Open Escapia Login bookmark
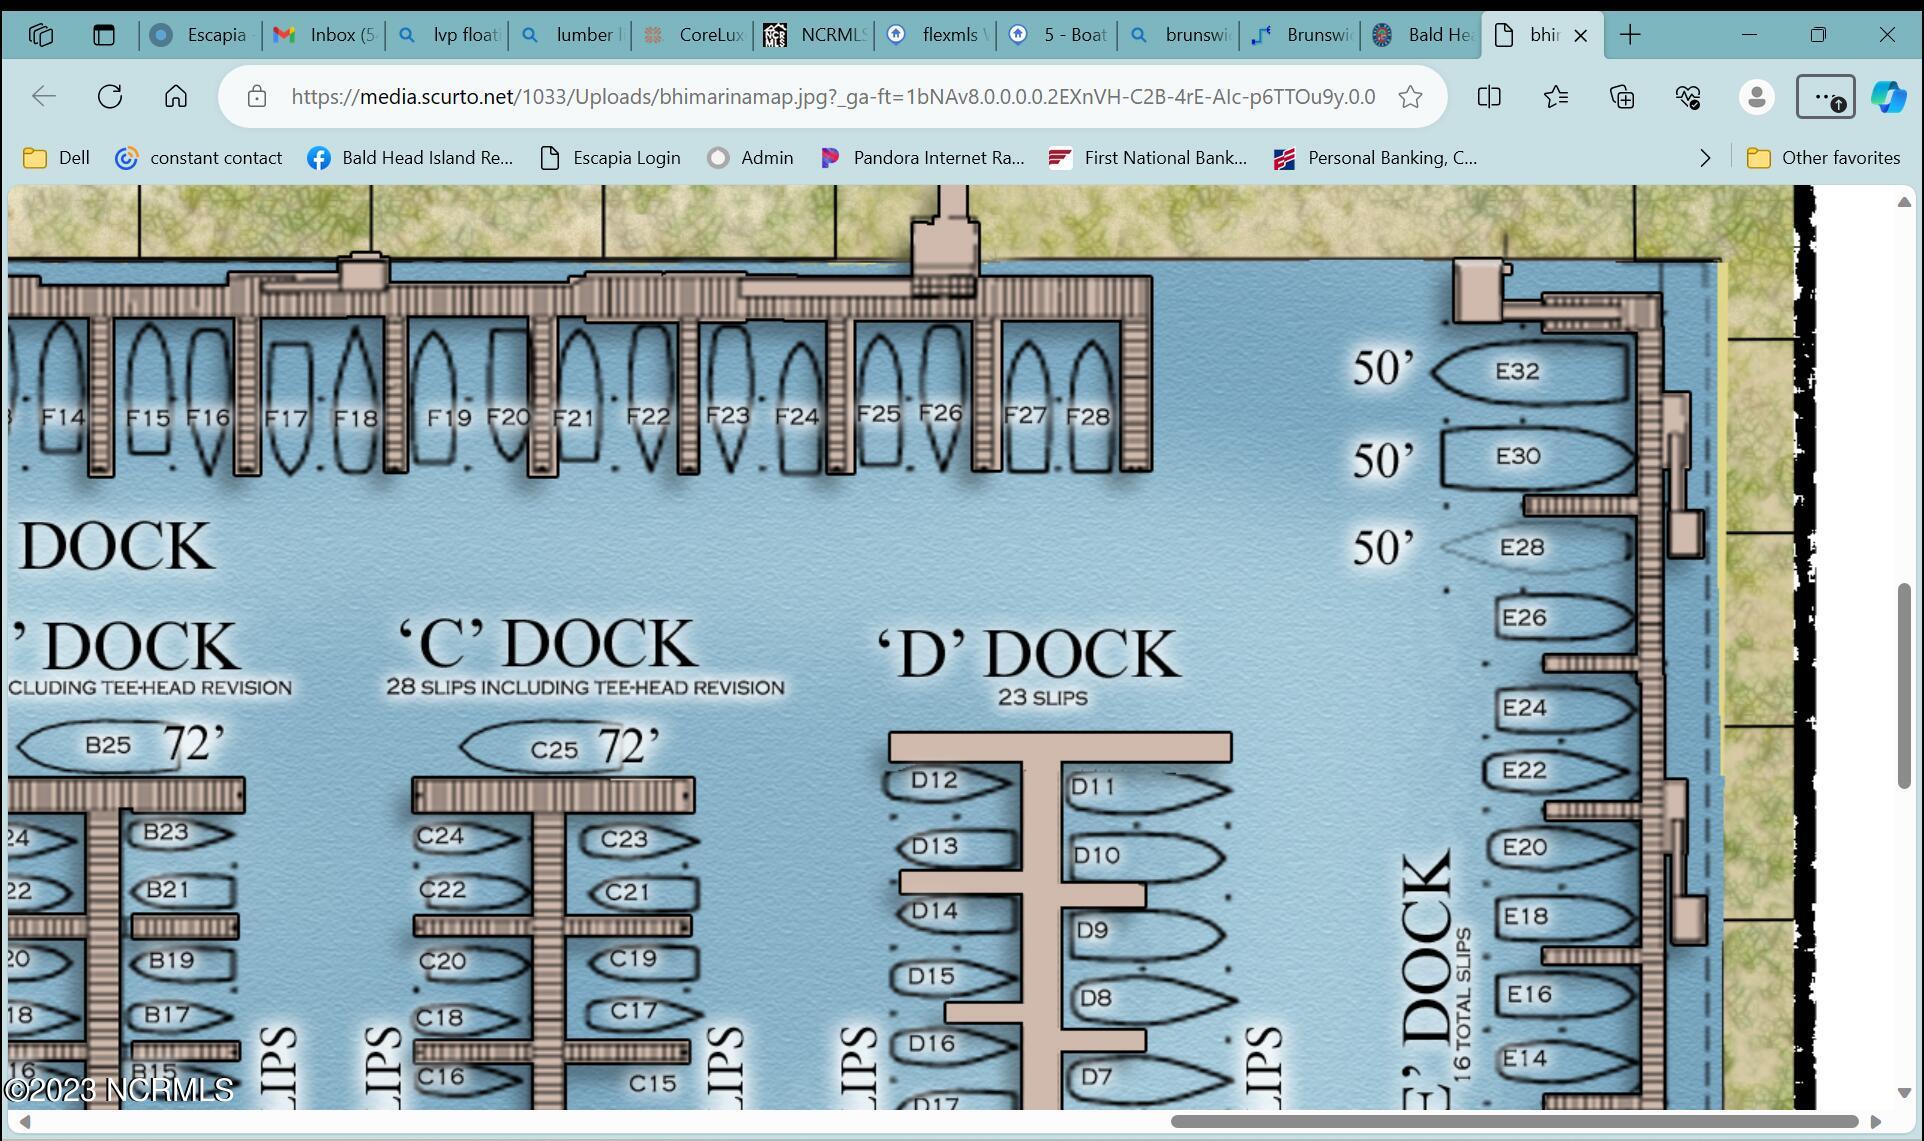The width and height of the screenshot is (1924, 1141). (x=610, y=158)
